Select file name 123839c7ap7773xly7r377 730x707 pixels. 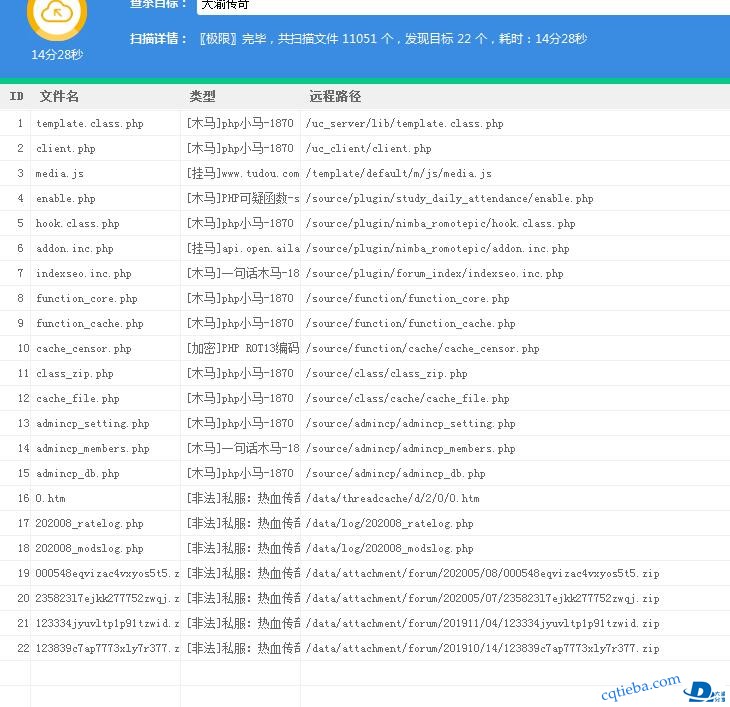pos(107,648)
